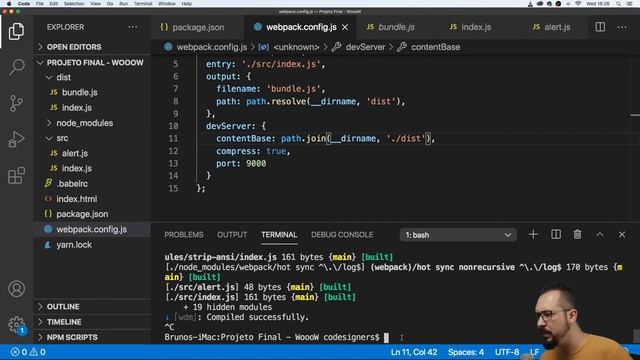This screenshot has width=640, height=360.
Task: Click Ln 11, Col 42 in status bar
Action: (x=414, y=352)
